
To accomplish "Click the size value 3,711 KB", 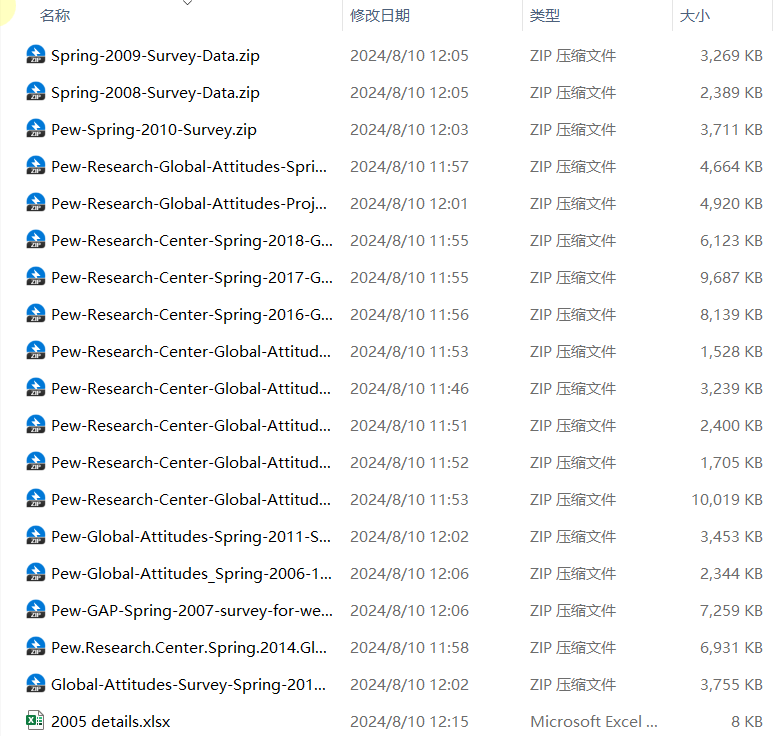I will click(x=731, y=129).
